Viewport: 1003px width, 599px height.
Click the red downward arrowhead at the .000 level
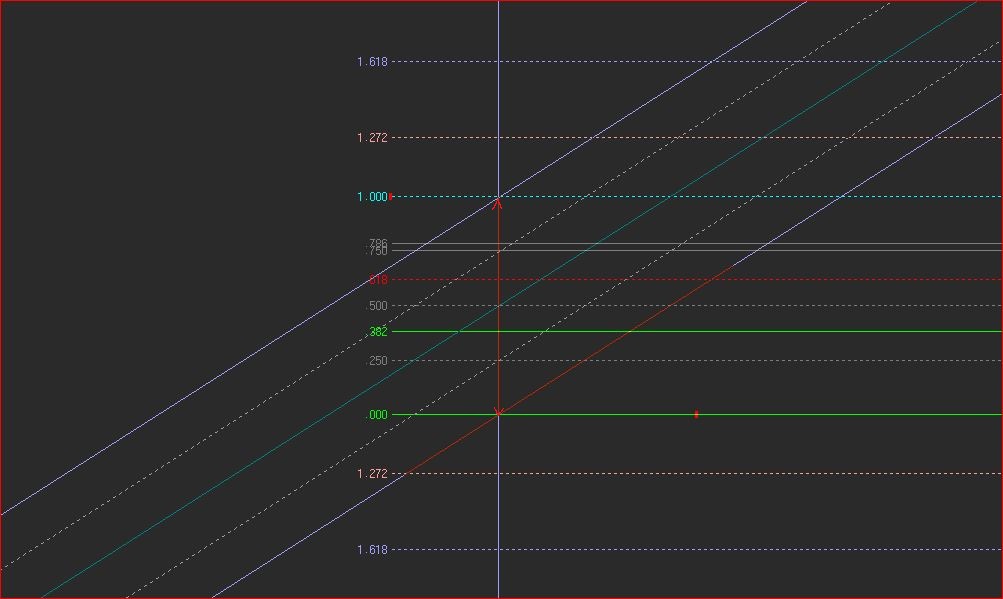click(x=498, y=411)
